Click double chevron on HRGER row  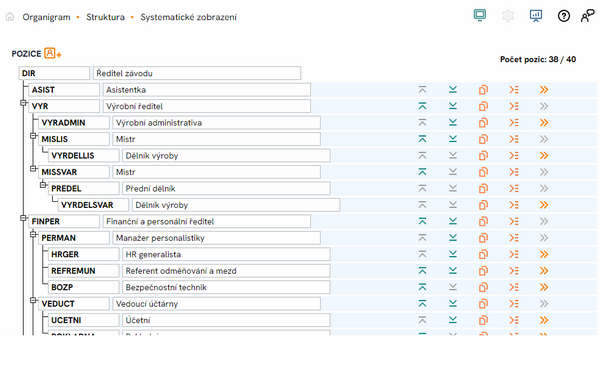pos(544,254)
